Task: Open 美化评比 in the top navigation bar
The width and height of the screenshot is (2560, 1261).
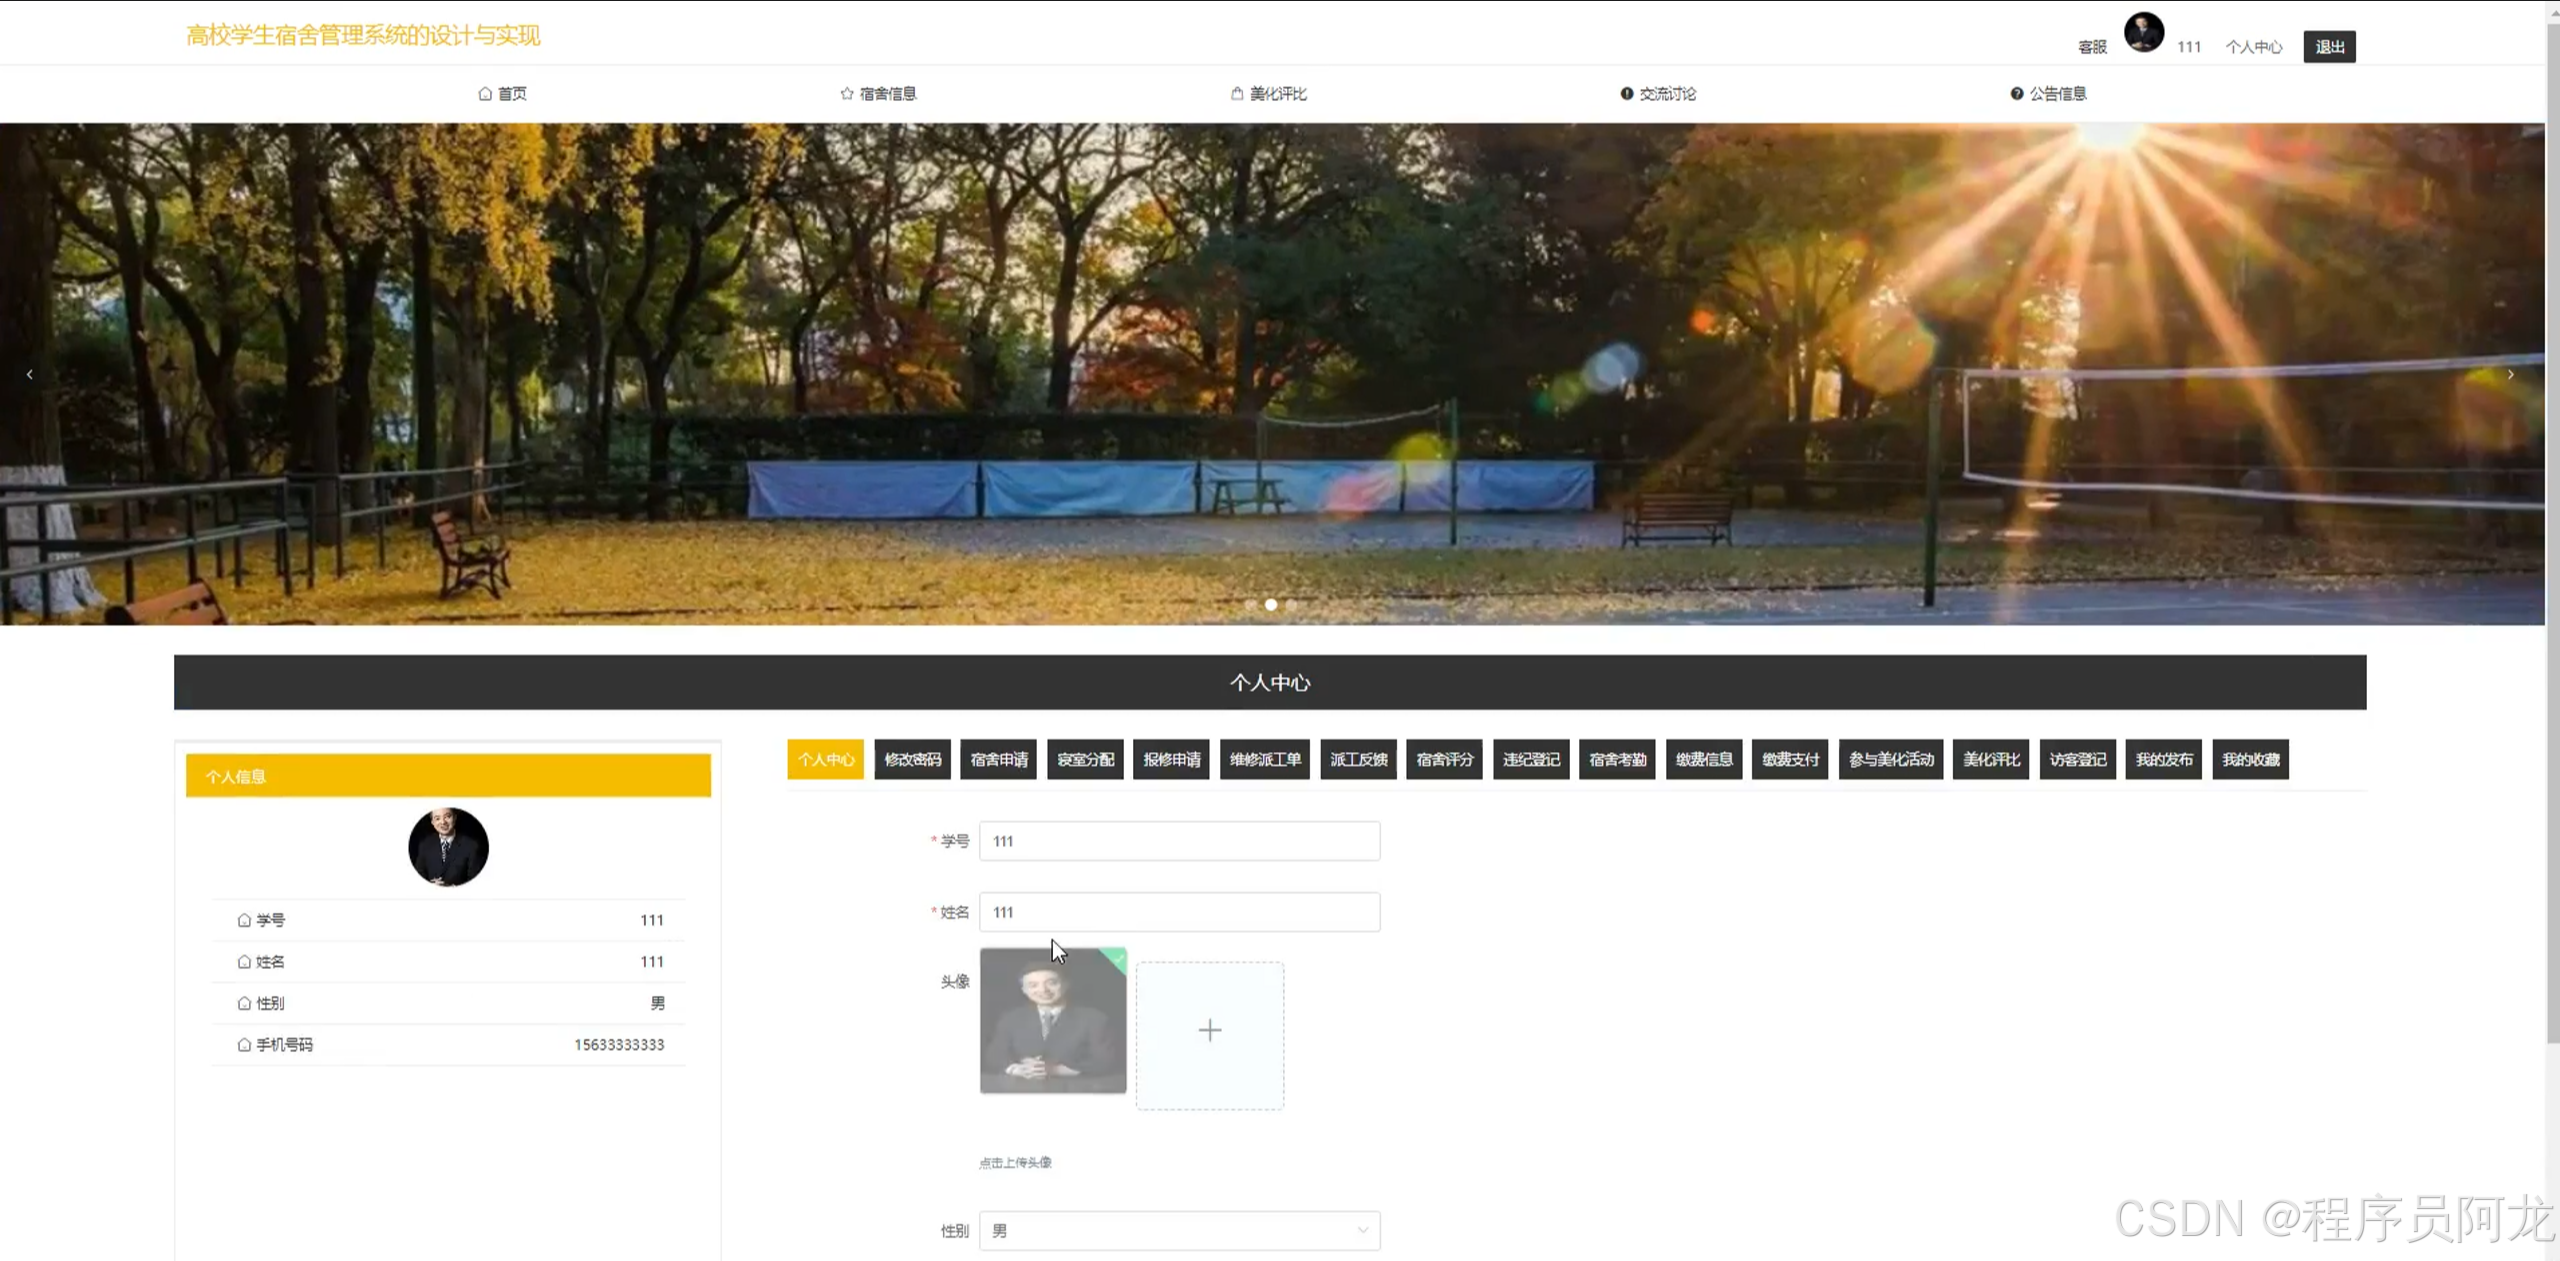Action: [1268, 94]
